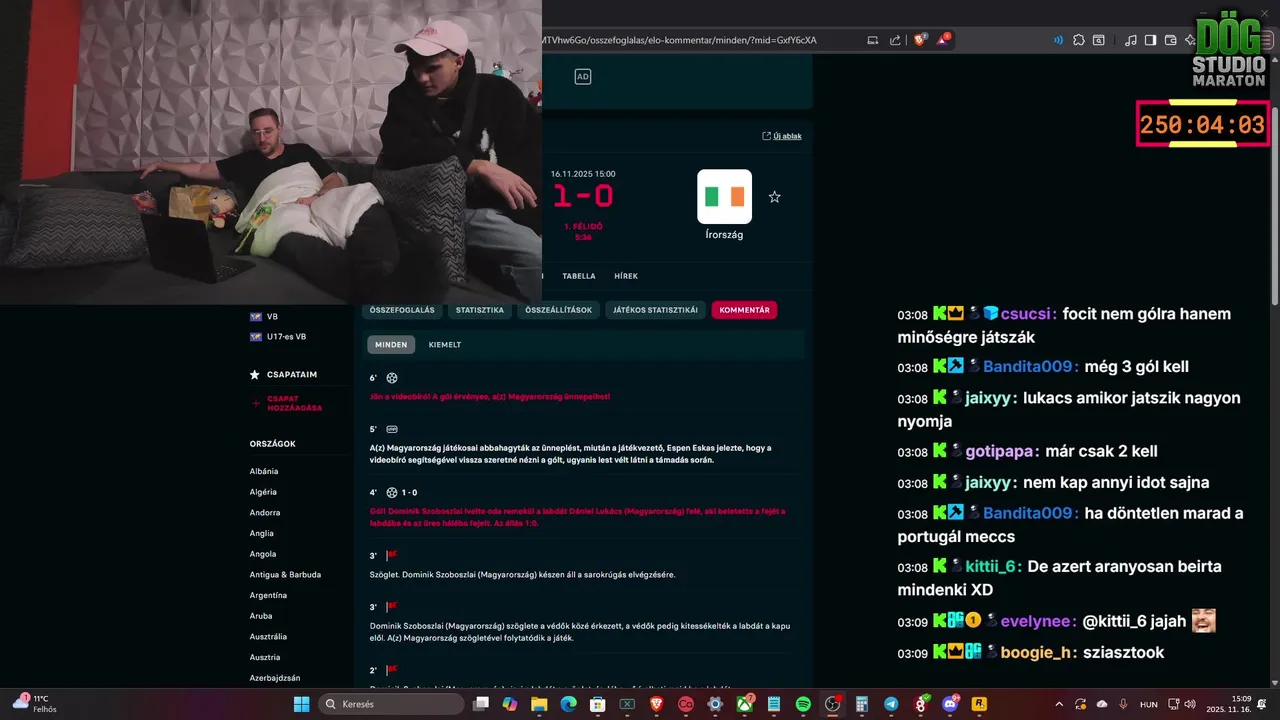Click the AD badge icon
This screenshot has width=1280, height=720.
click(x=583, y=76)
